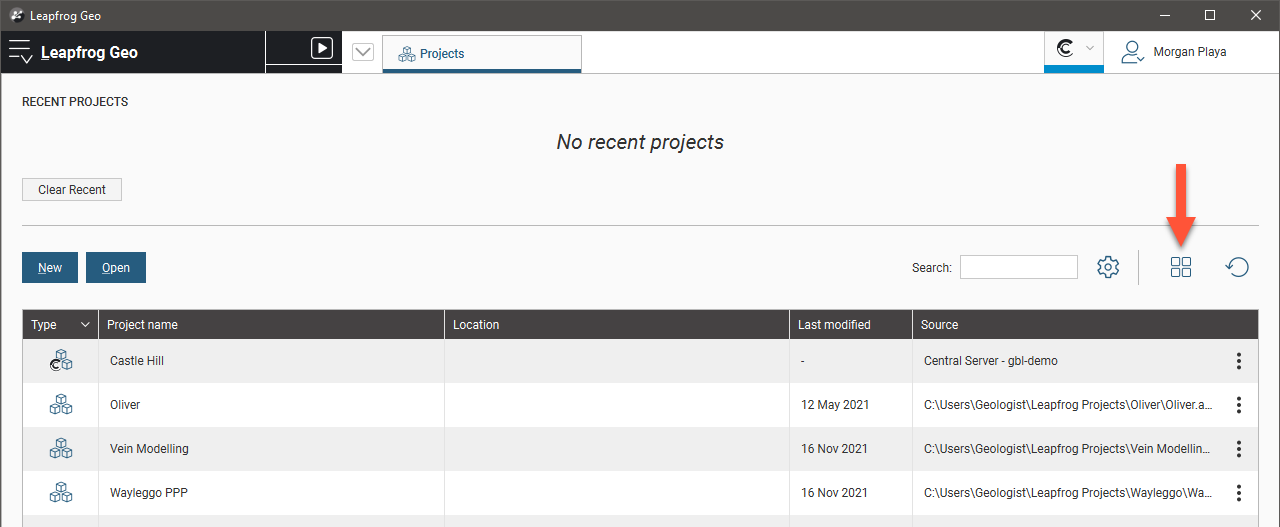
Task: Click the Castle Hill Central project icon
Action: point(61,361)
